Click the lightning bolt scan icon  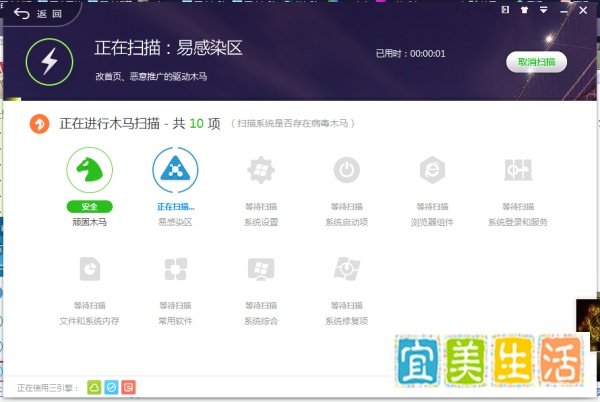(x=49, y=62)
